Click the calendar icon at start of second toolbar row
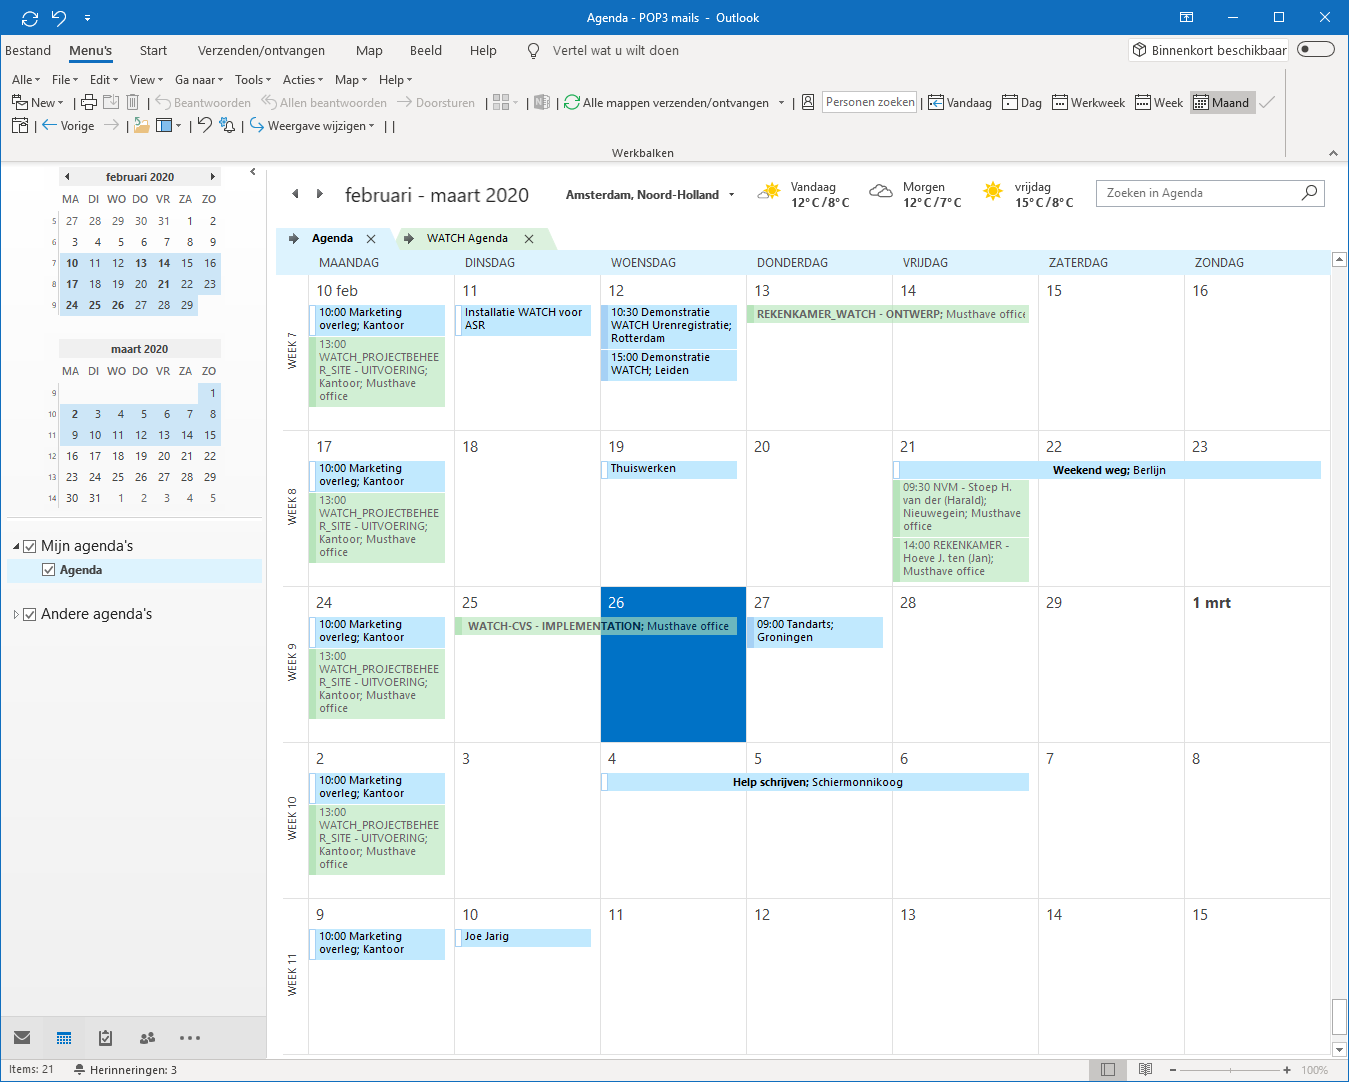This screenshot has width=1349, height=1082. click(x=19, y=125)
